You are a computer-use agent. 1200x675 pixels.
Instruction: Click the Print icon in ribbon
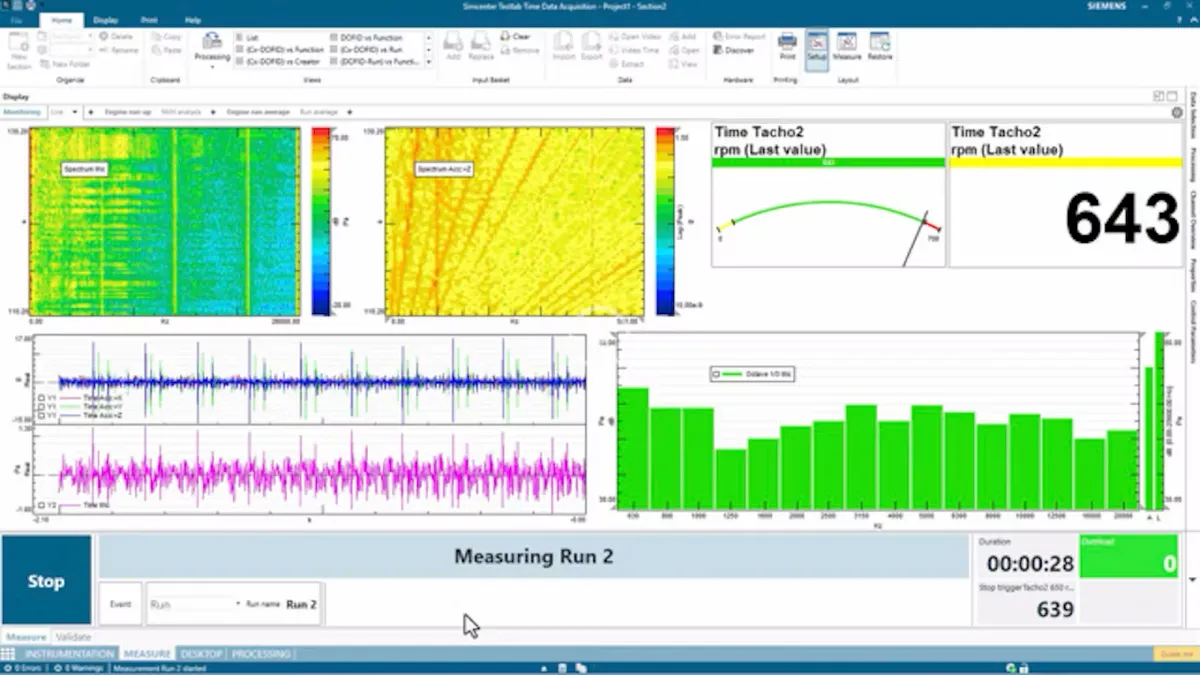(787, 46)
